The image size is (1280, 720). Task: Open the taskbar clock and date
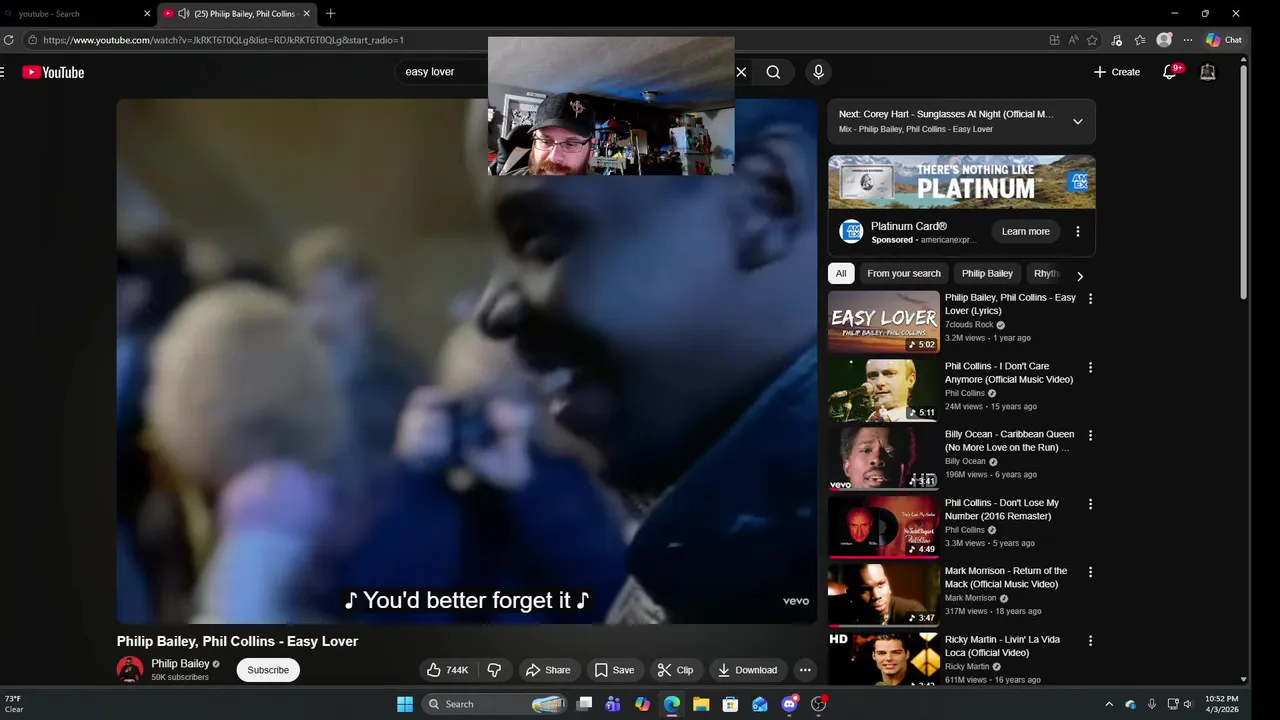coord(1221,704)
